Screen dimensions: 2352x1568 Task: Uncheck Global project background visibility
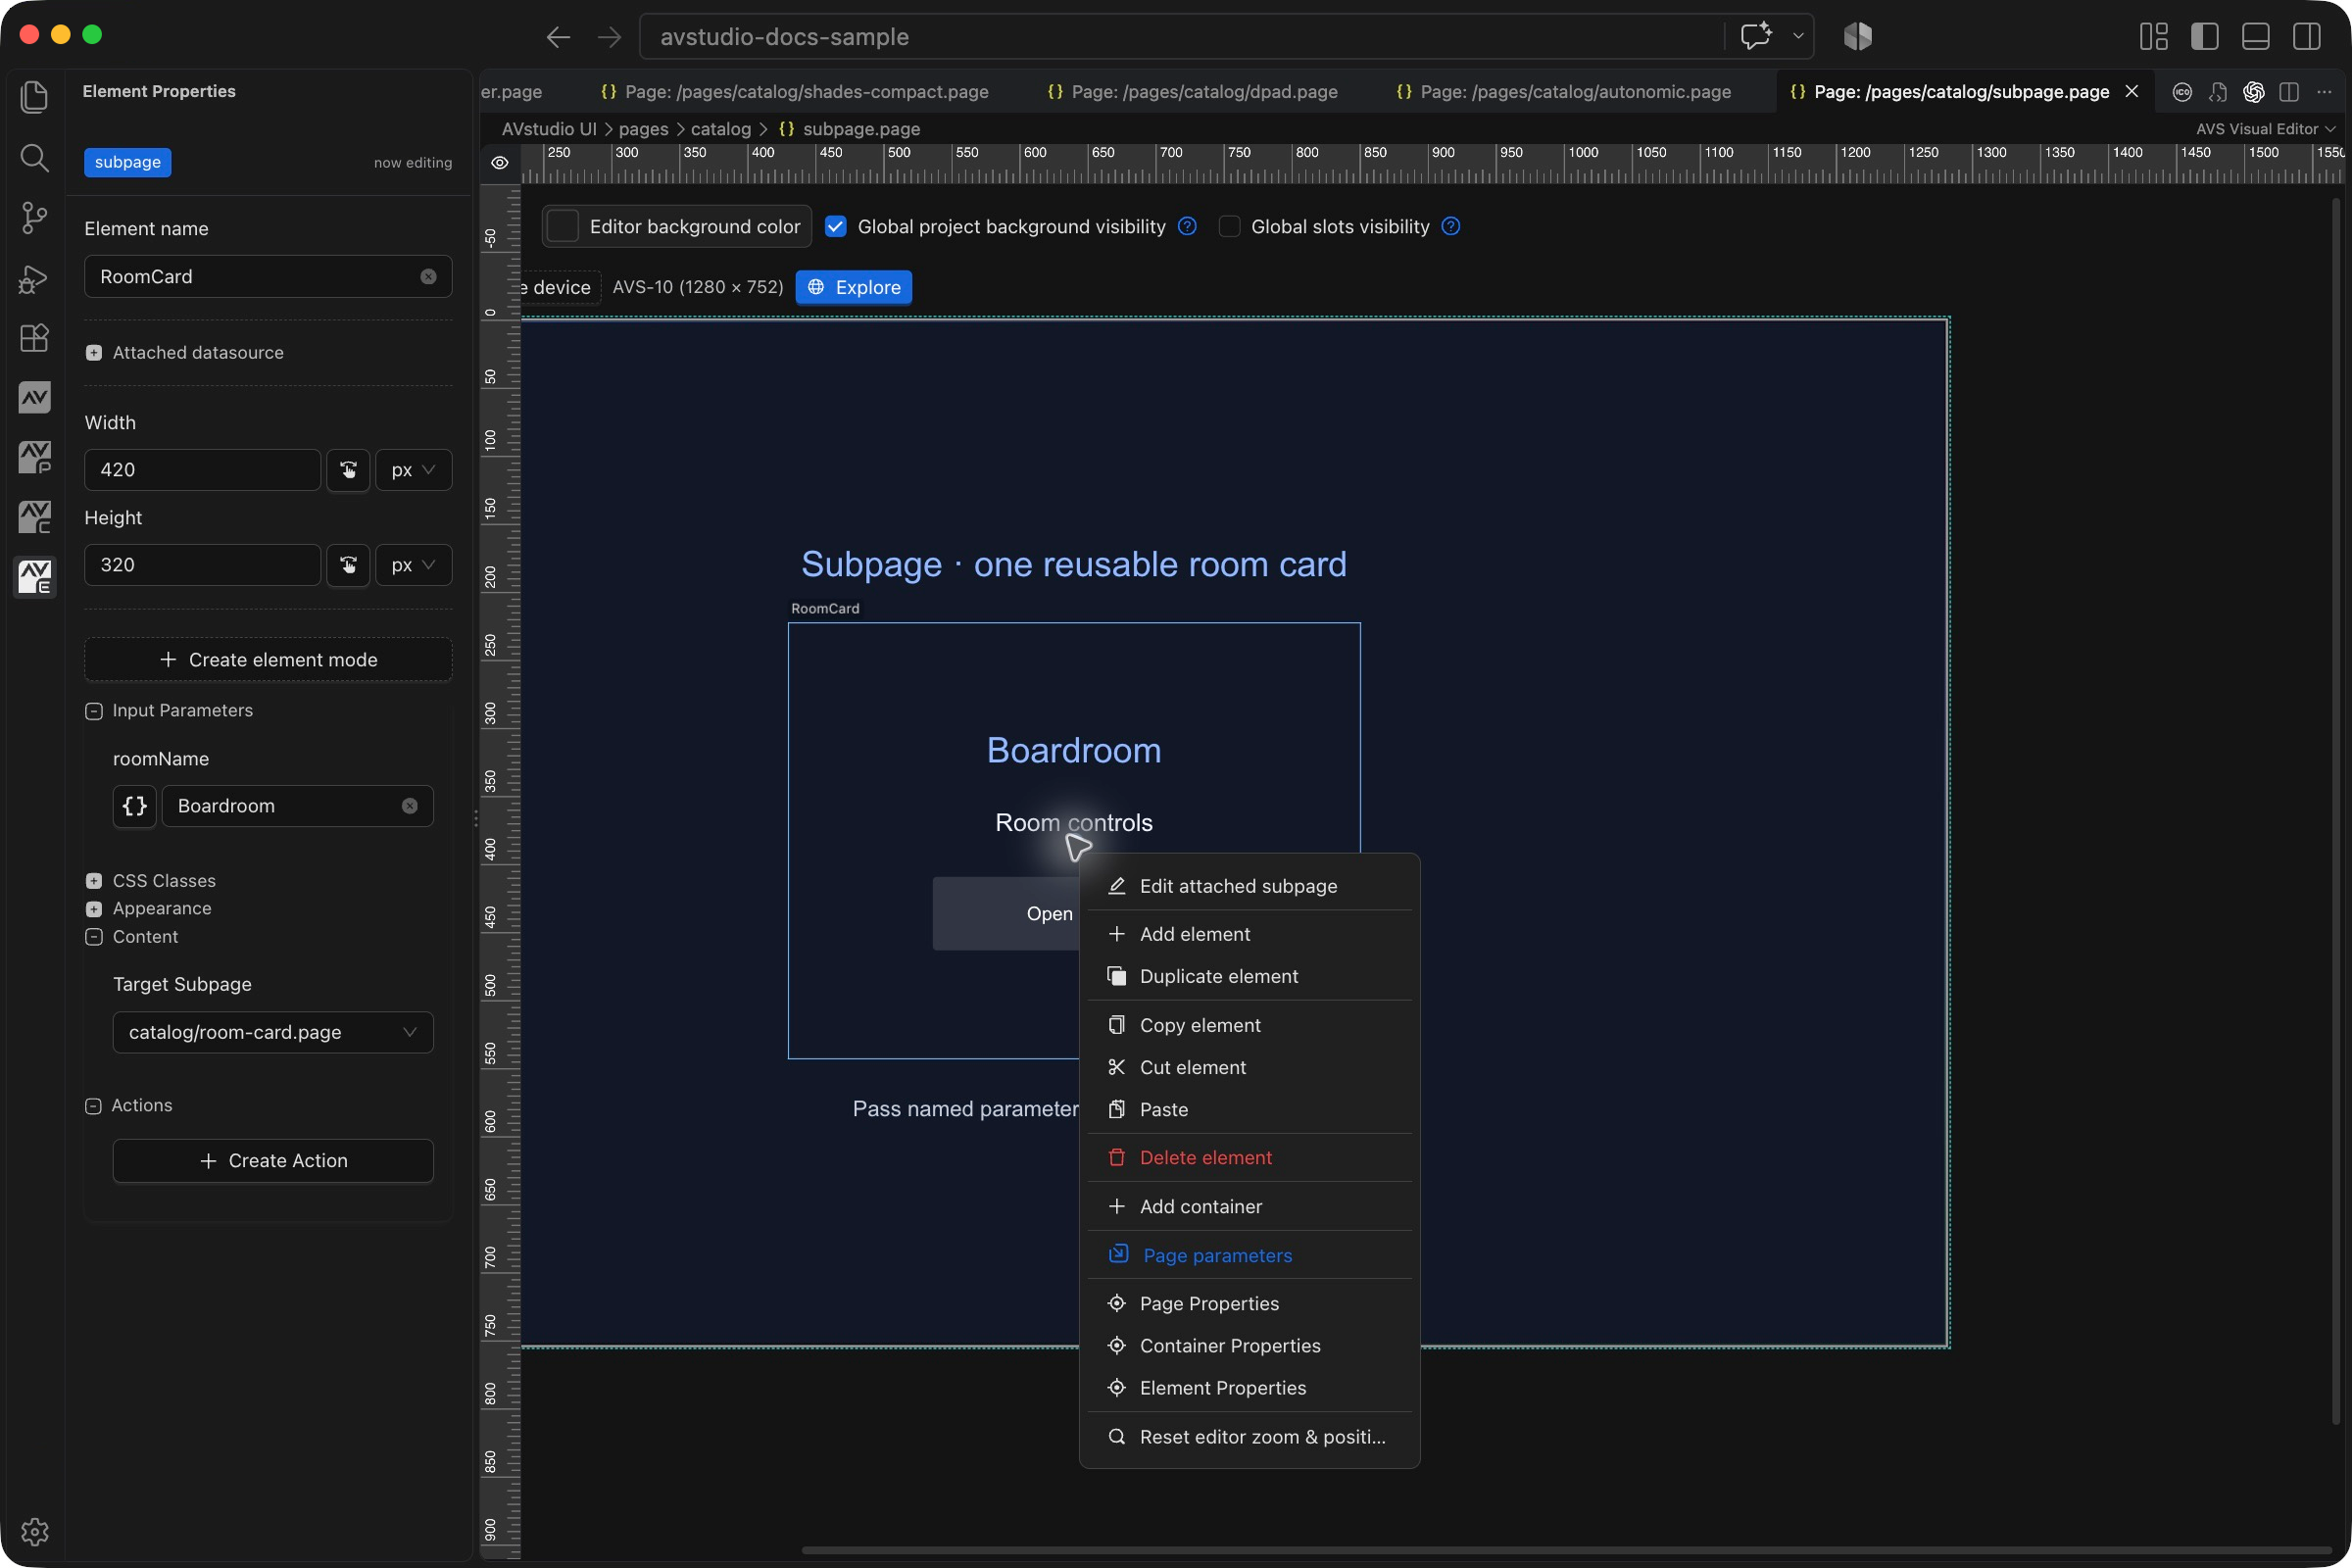tap(836, 227)
